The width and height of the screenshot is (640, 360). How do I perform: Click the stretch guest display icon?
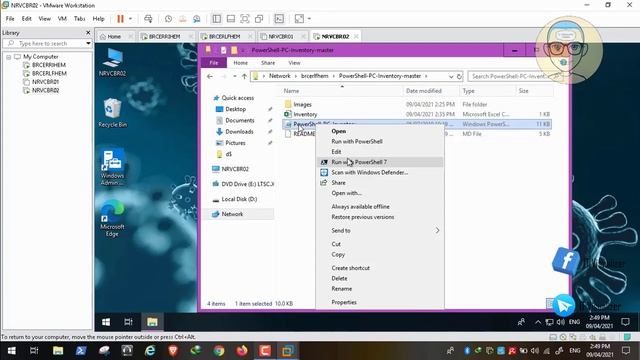pos(299,19)
